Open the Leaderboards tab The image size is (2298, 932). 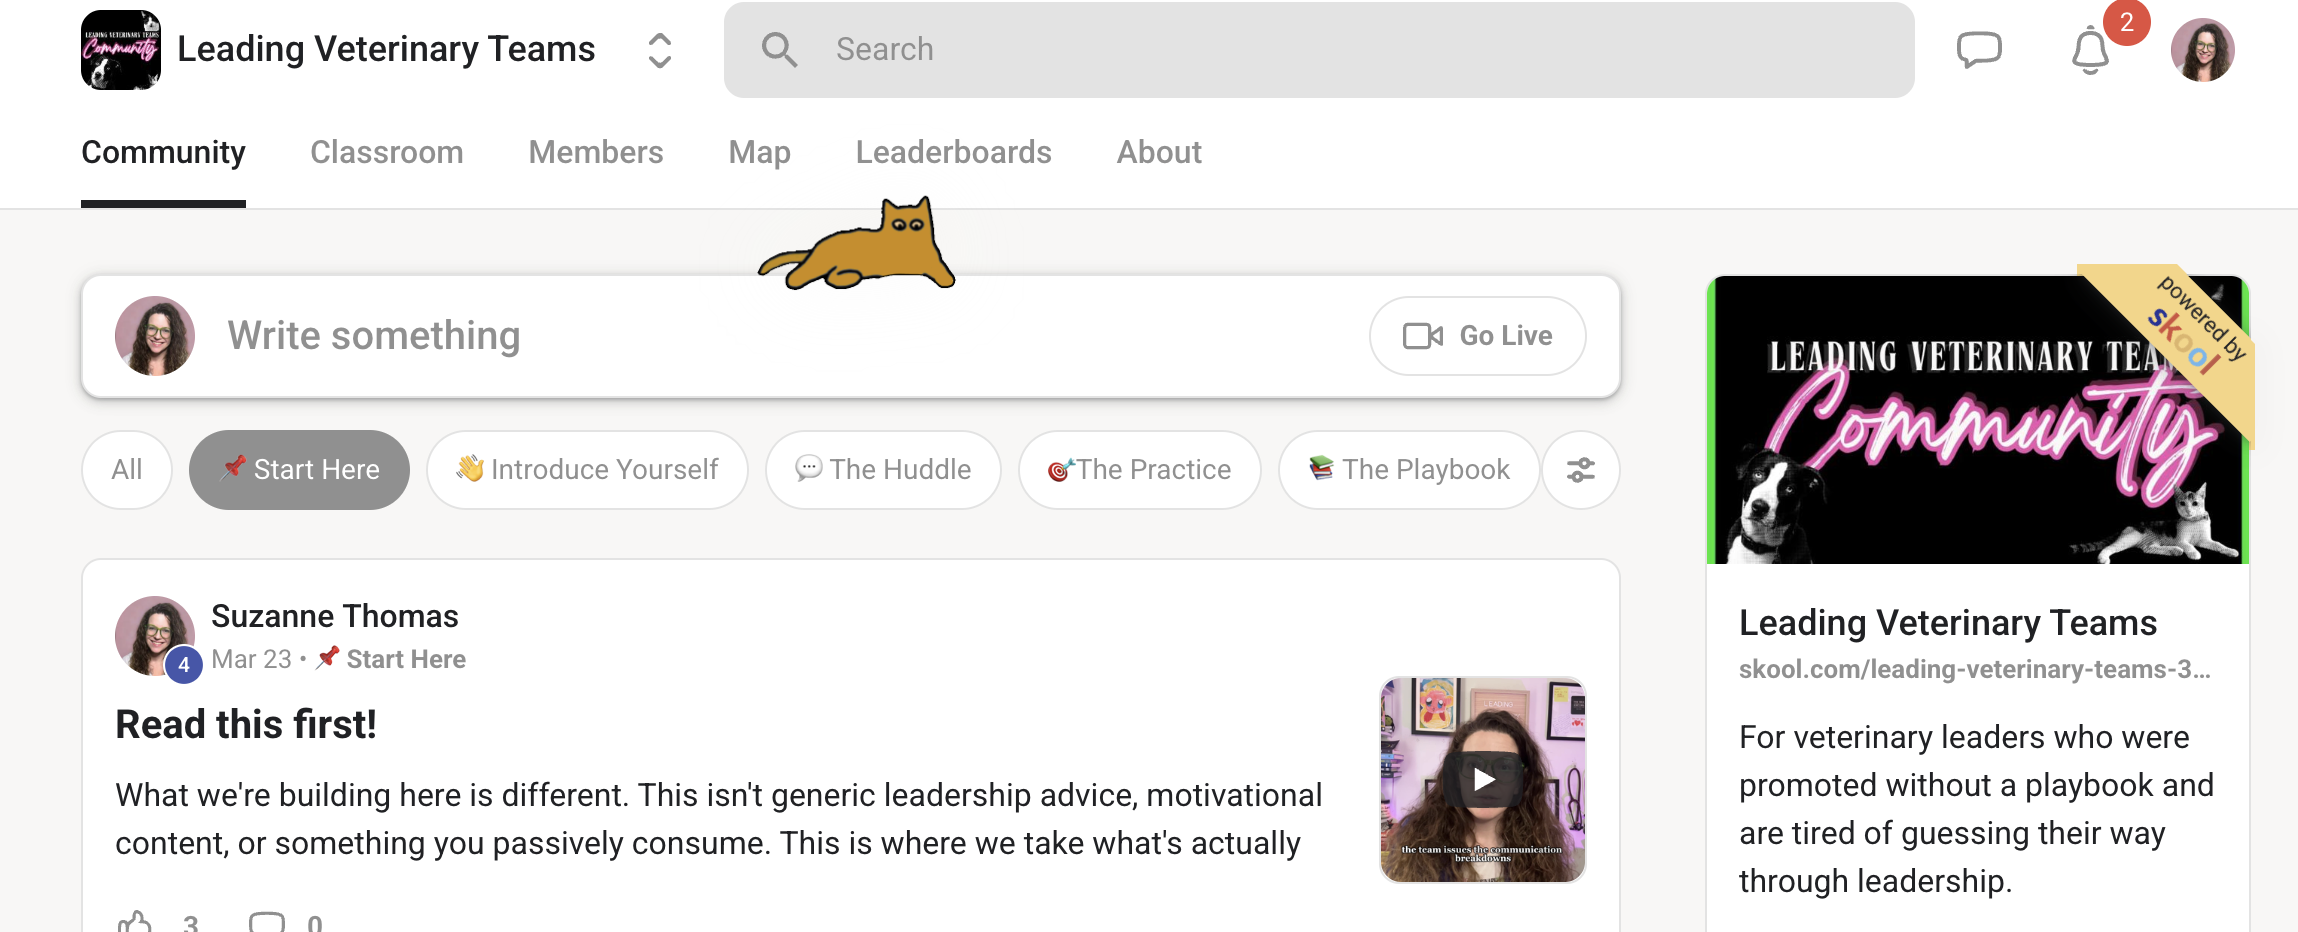(954, 152)
